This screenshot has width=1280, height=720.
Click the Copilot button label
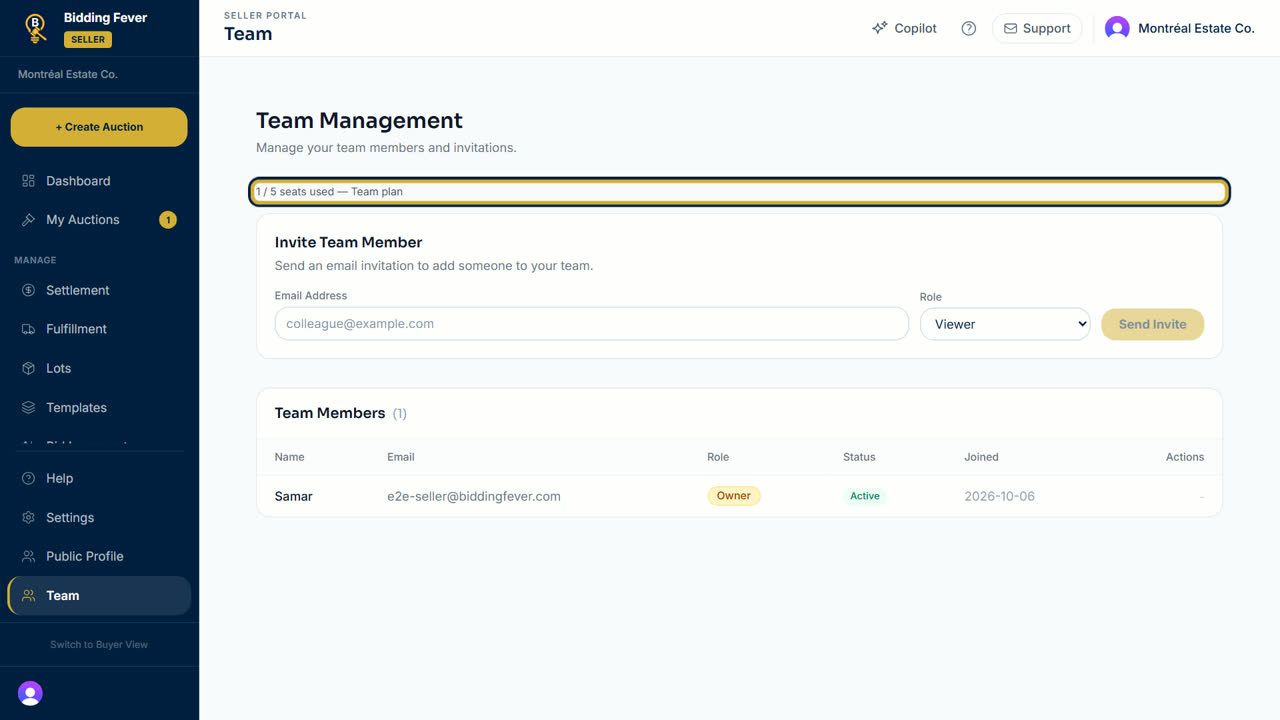[x=915, y=28]
